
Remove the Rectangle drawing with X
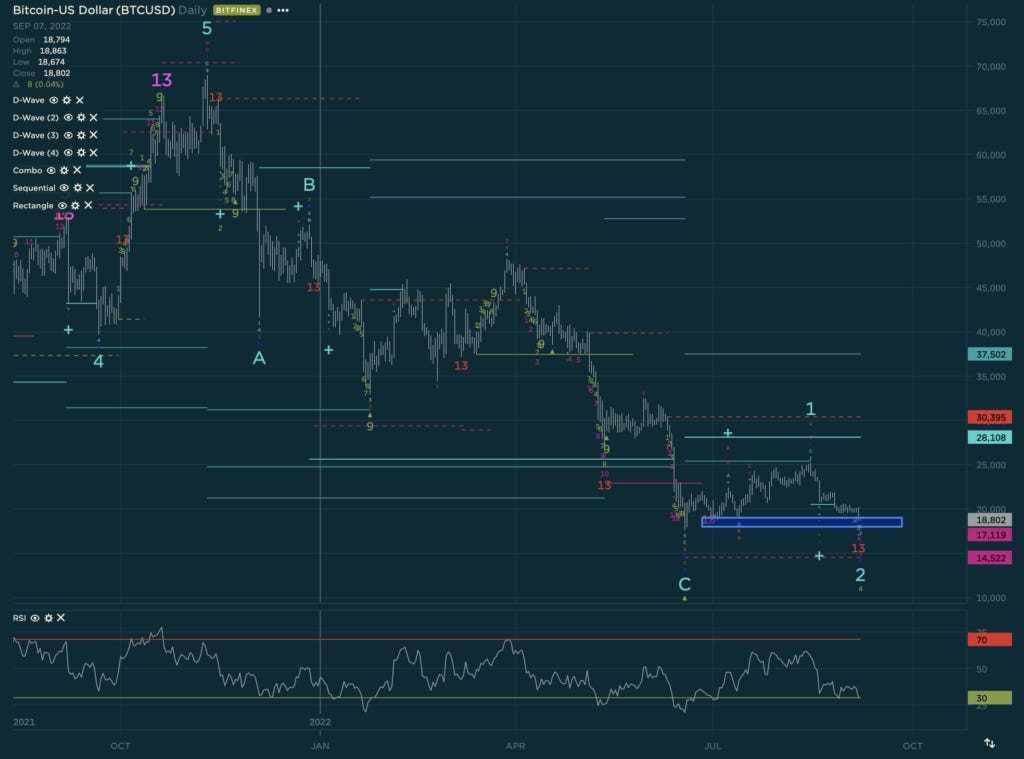pos(88,205)
